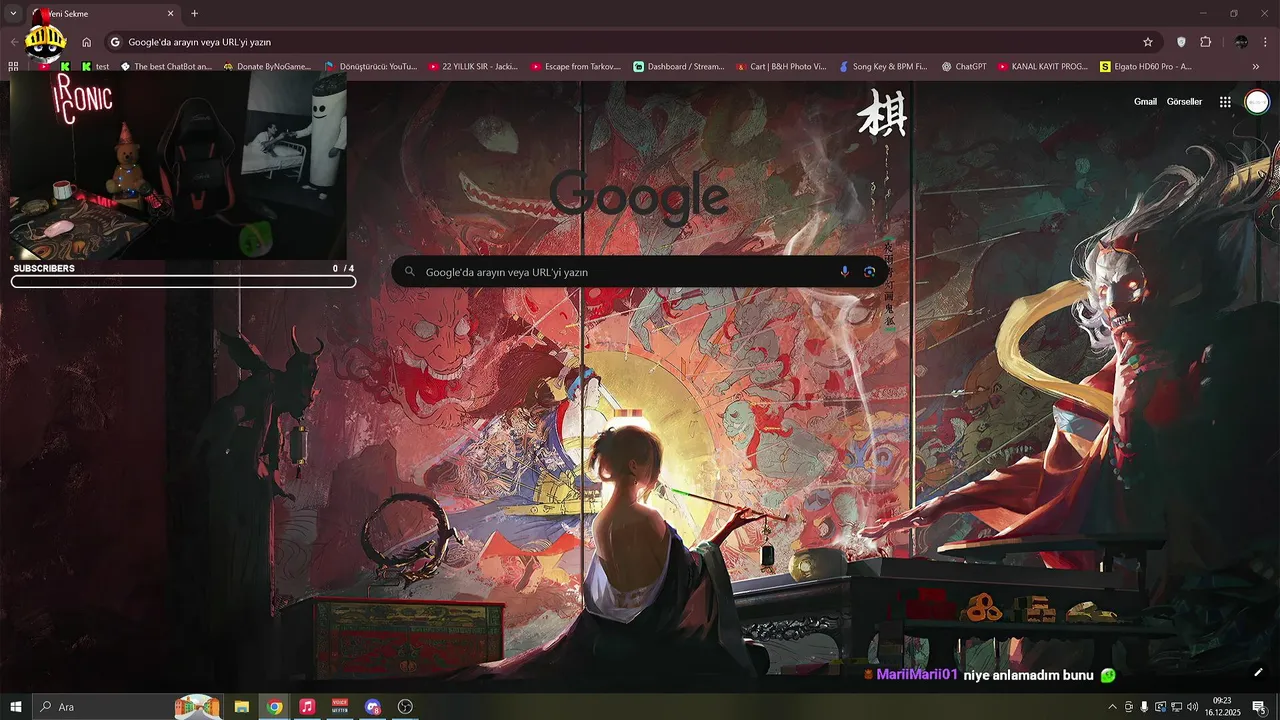Open the 'Cart | B&H Photo Vi...' bookmark
Viewport: 1280px width, 720px height.
[x=781, y=66]
